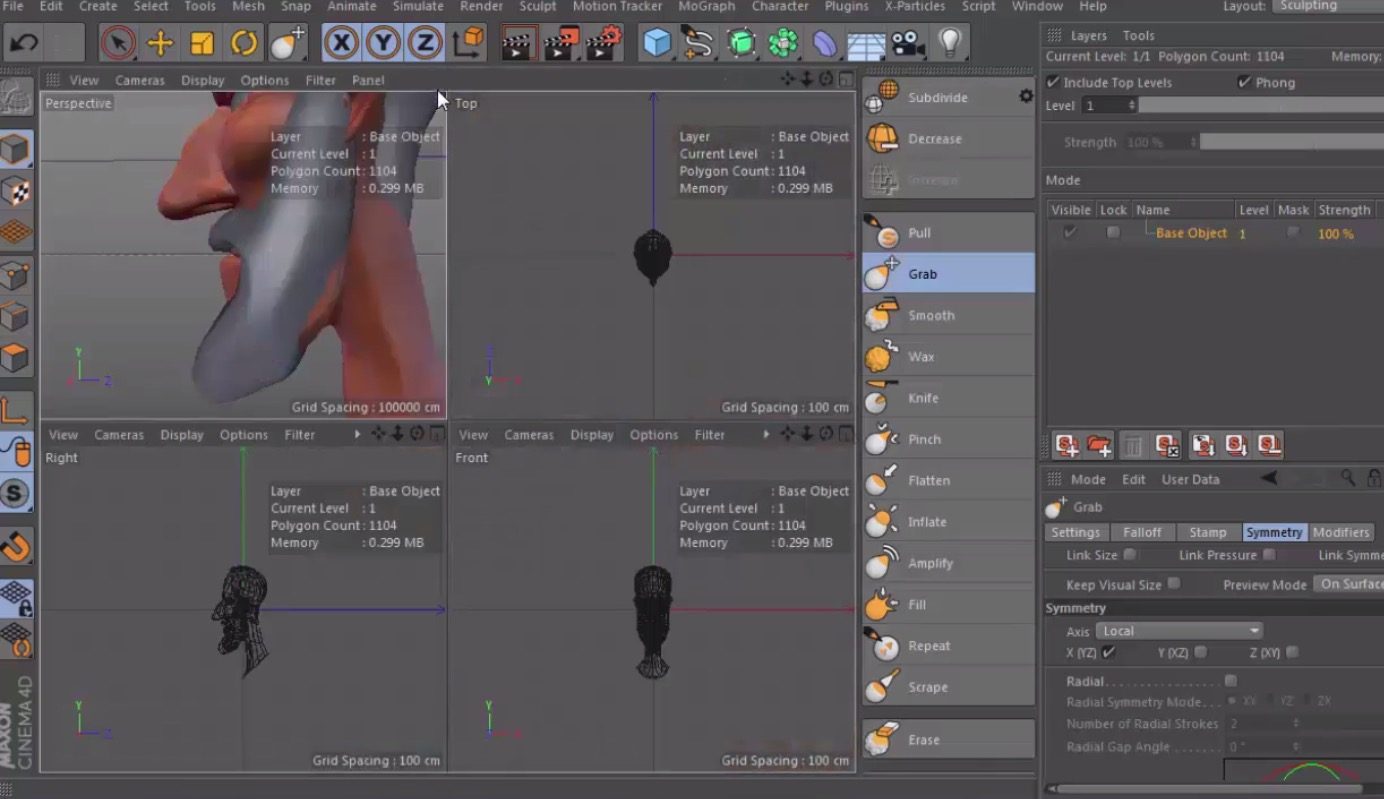
Task: Select the Inflate sculpt brush
Action: point(948,522)
